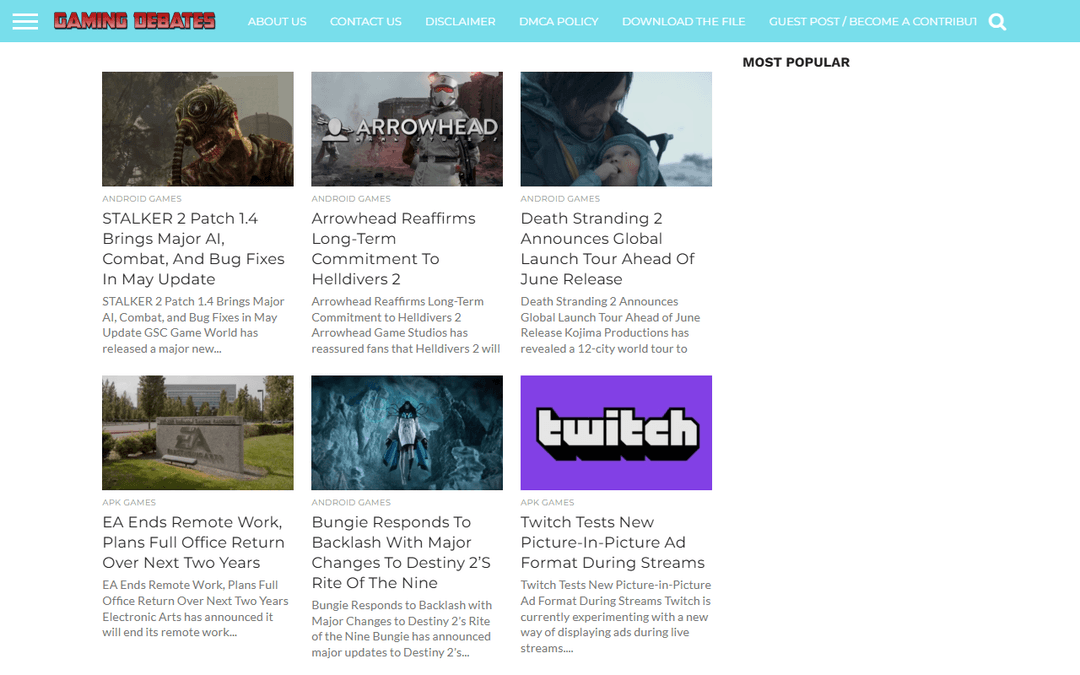Image resolution: width=1080 pixels, height=675 pixels.
Task: Click excerpt mentioning 'Electronic Arts has announced'
Action: (x=196, y=608)
